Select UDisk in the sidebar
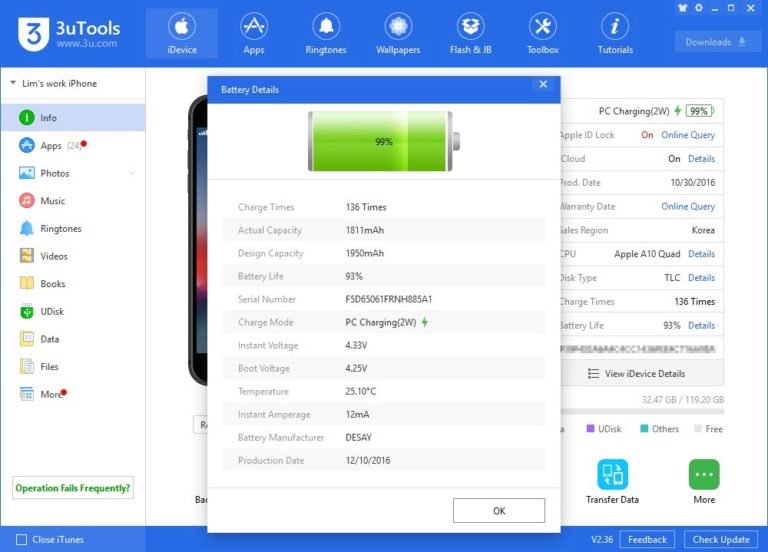This screenshot has width=768, height=552. point(73,311)
